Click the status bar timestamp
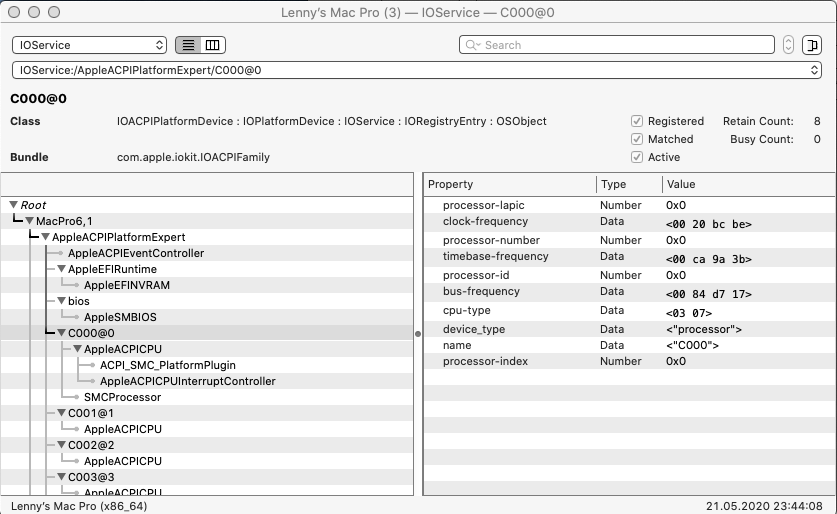The image size is (837, 514). pos(764,506)
